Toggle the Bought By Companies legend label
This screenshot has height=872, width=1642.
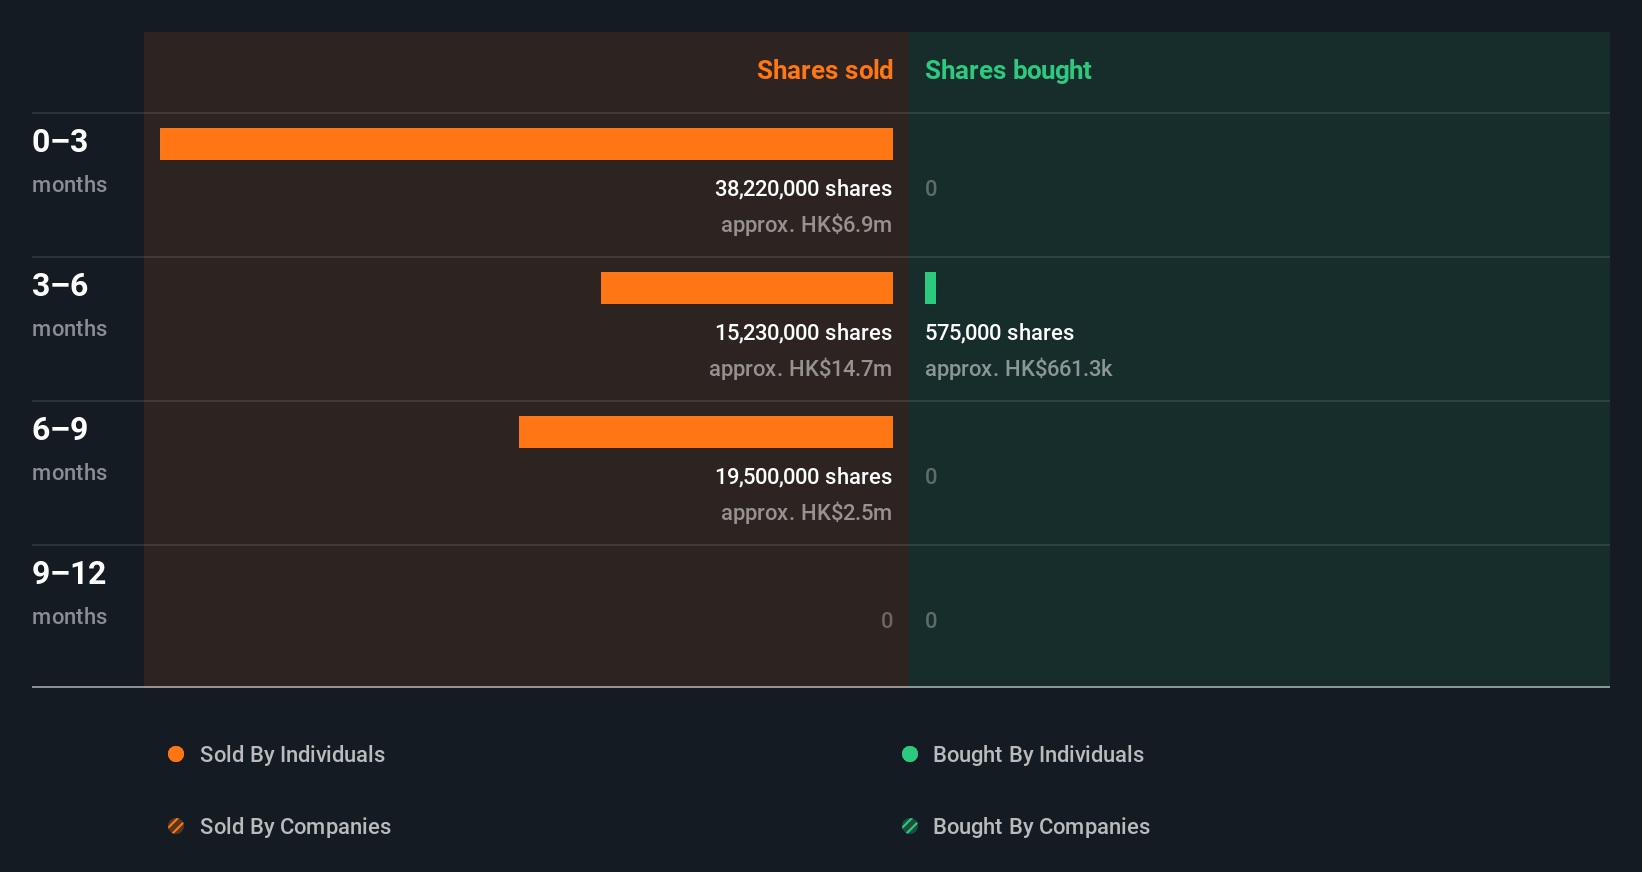1041,826
